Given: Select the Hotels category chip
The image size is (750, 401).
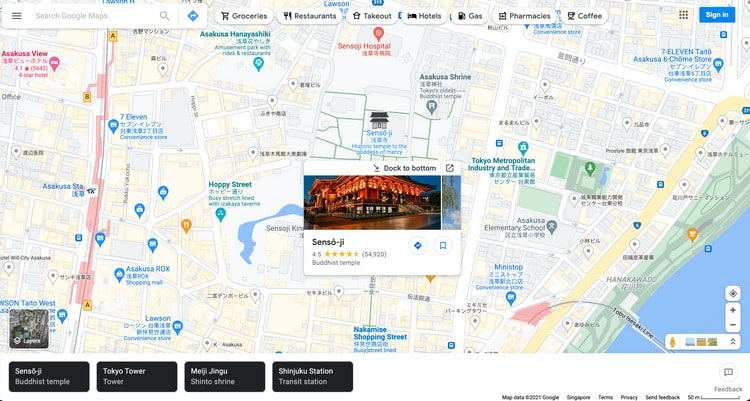Looking at the screenshot, I should (424, 16).
